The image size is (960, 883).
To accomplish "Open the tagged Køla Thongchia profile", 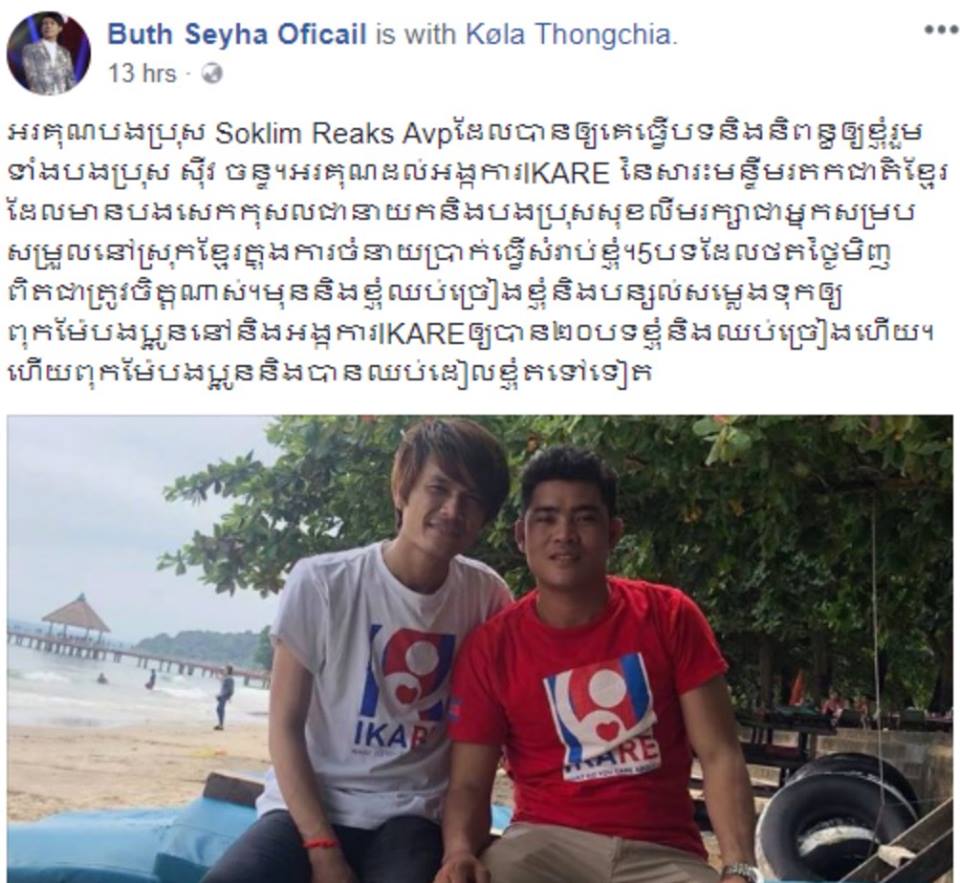I will (571, 34).
